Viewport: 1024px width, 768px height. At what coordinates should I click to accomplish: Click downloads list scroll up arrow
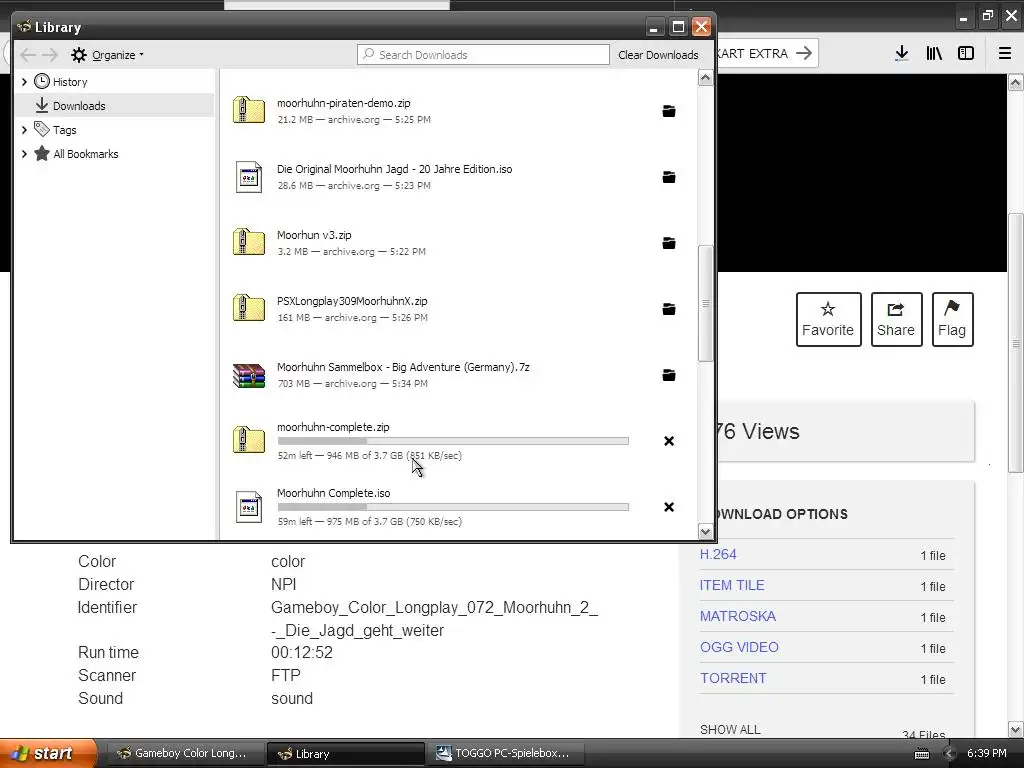point(705,78)
